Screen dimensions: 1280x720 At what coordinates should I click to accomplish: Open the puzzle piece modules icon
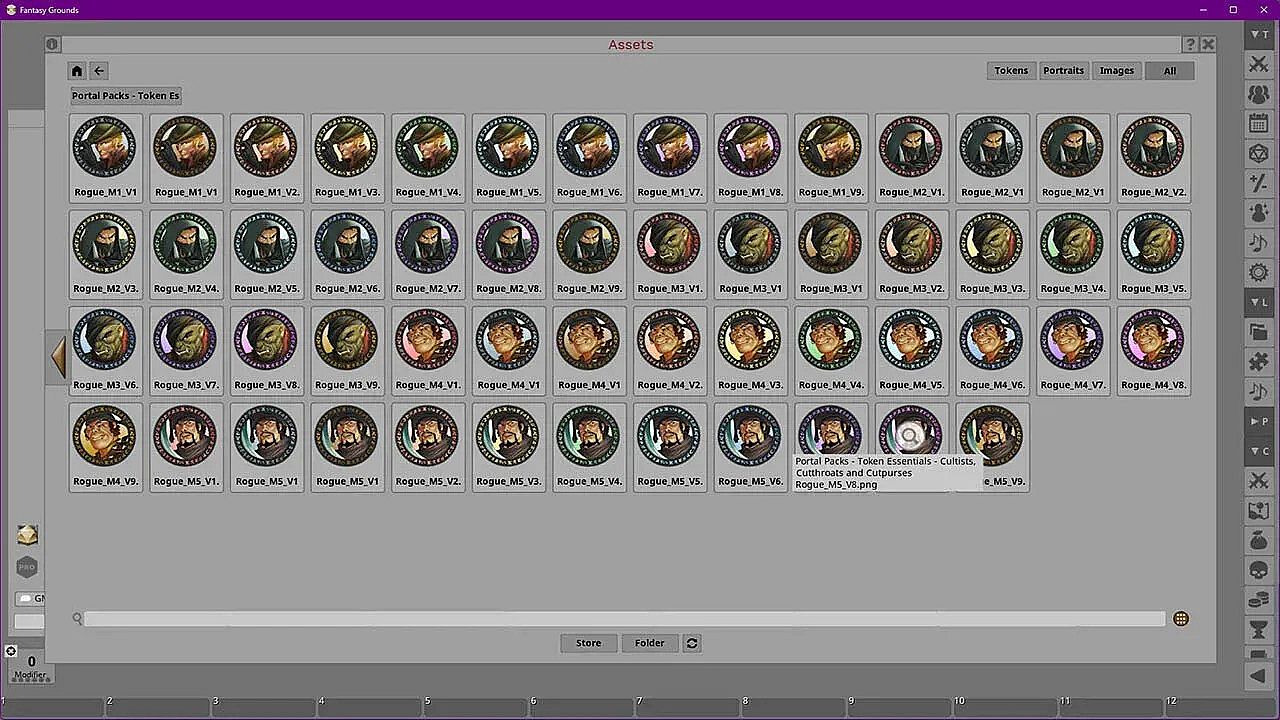(x=1259, y=361)
